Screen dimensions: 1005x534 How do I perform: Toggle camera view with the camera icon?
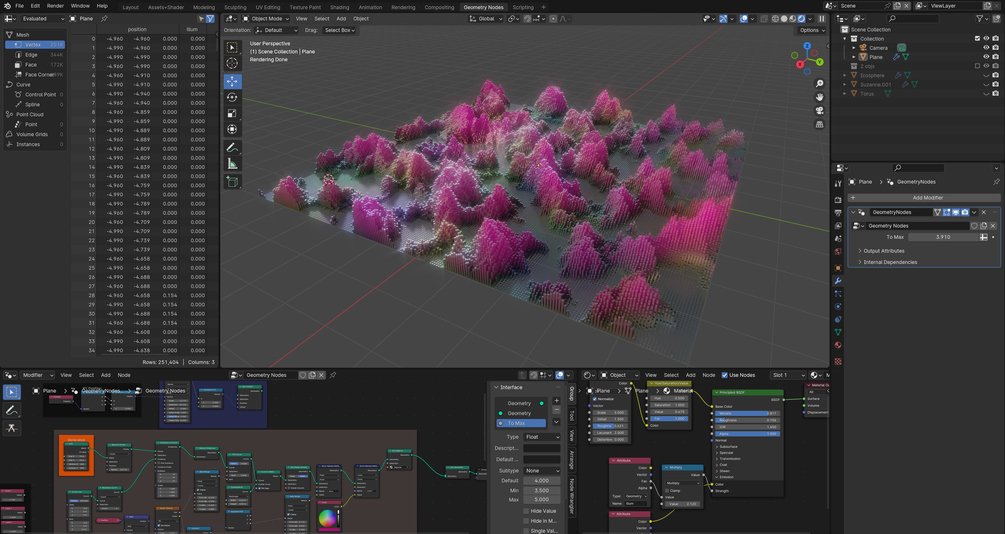point(819,111)
